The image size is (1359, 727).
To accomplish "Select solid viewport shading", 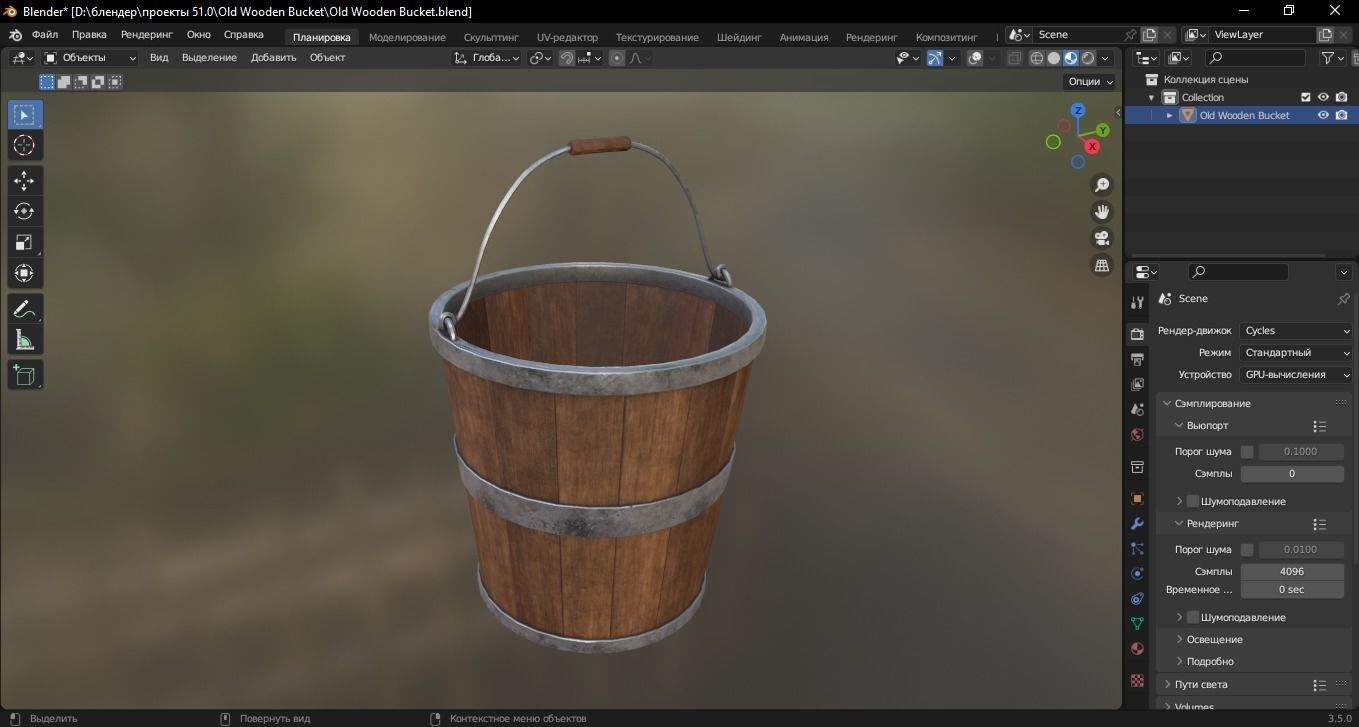I will [x=1054, y=58].
